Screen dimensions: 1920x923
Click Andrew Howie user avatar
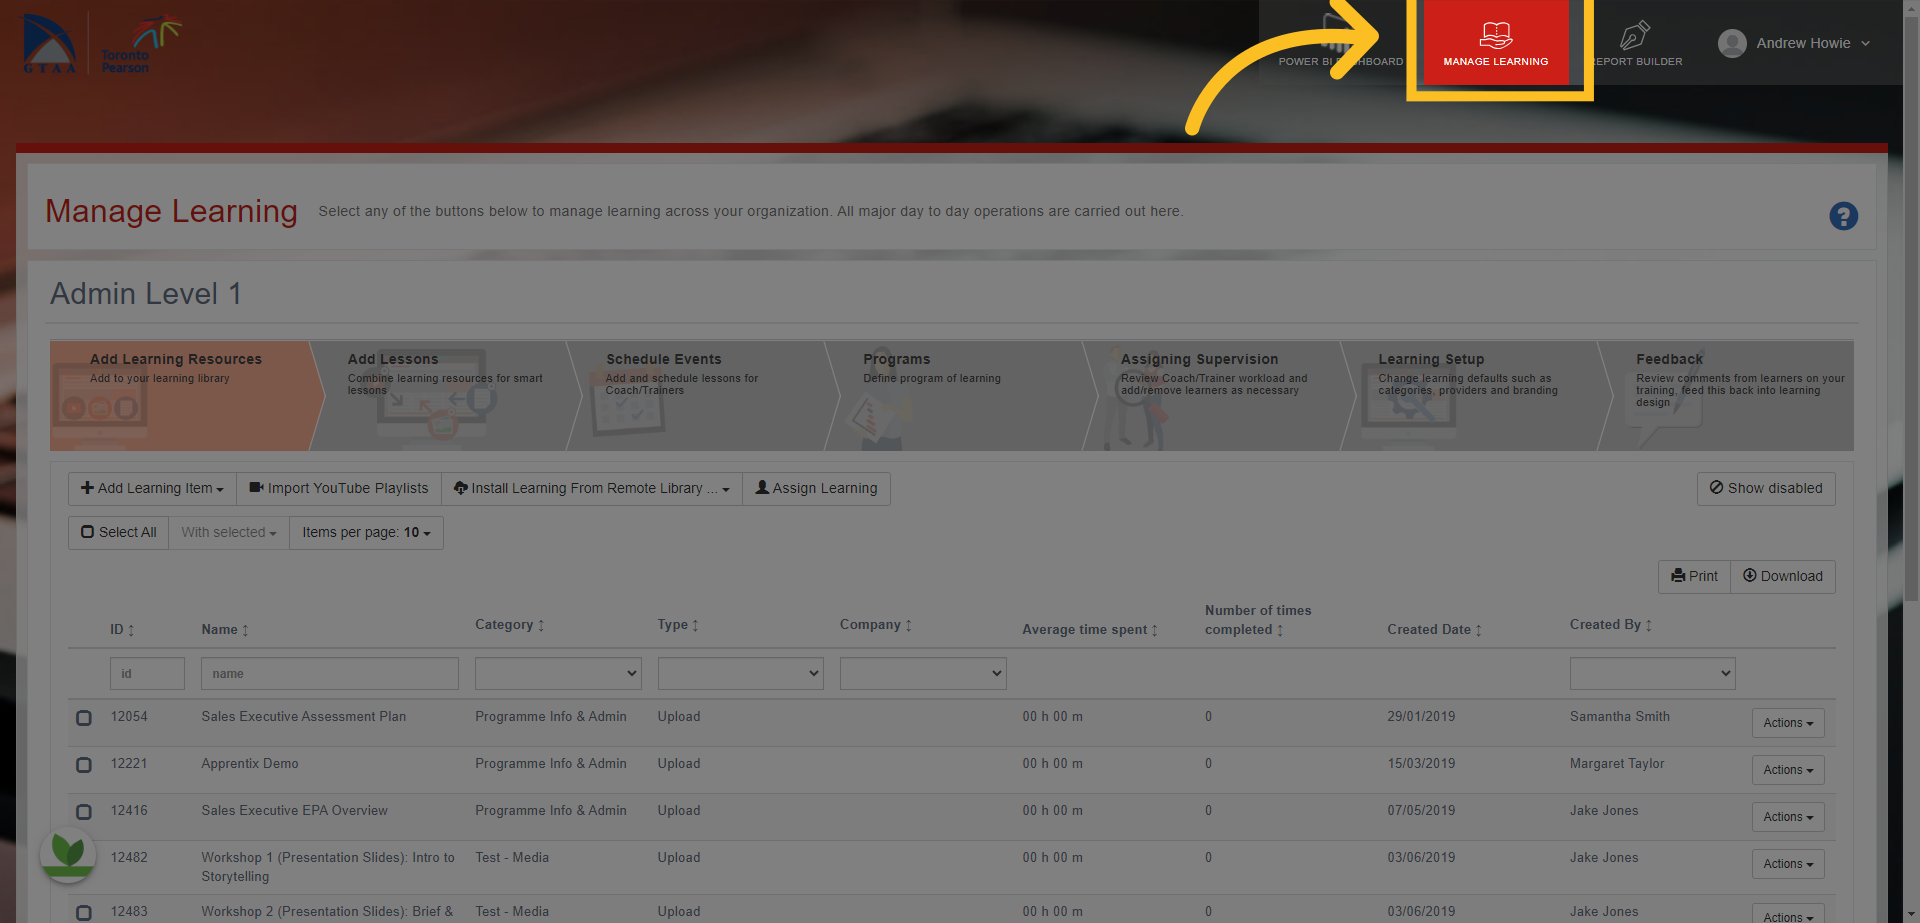click(1732, 43)
